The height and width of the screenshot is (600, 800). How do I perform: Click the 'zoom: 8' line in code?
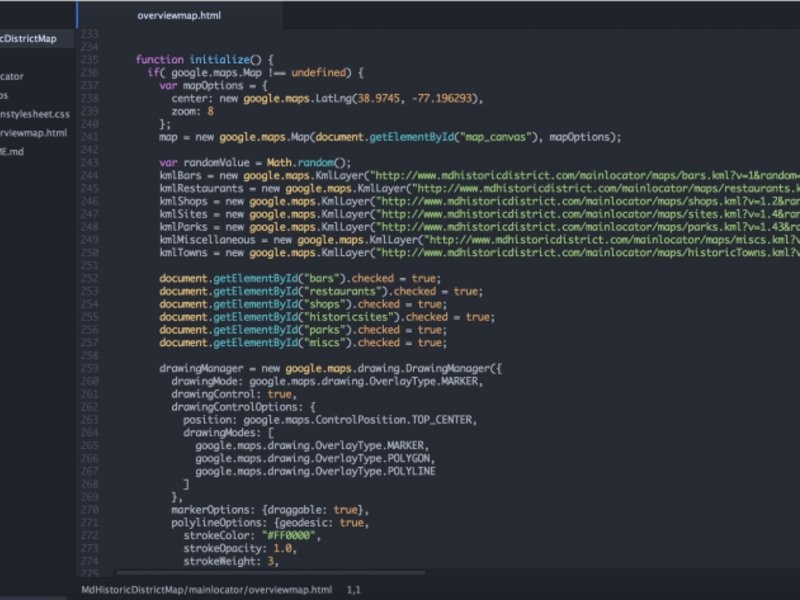point(193,111)
